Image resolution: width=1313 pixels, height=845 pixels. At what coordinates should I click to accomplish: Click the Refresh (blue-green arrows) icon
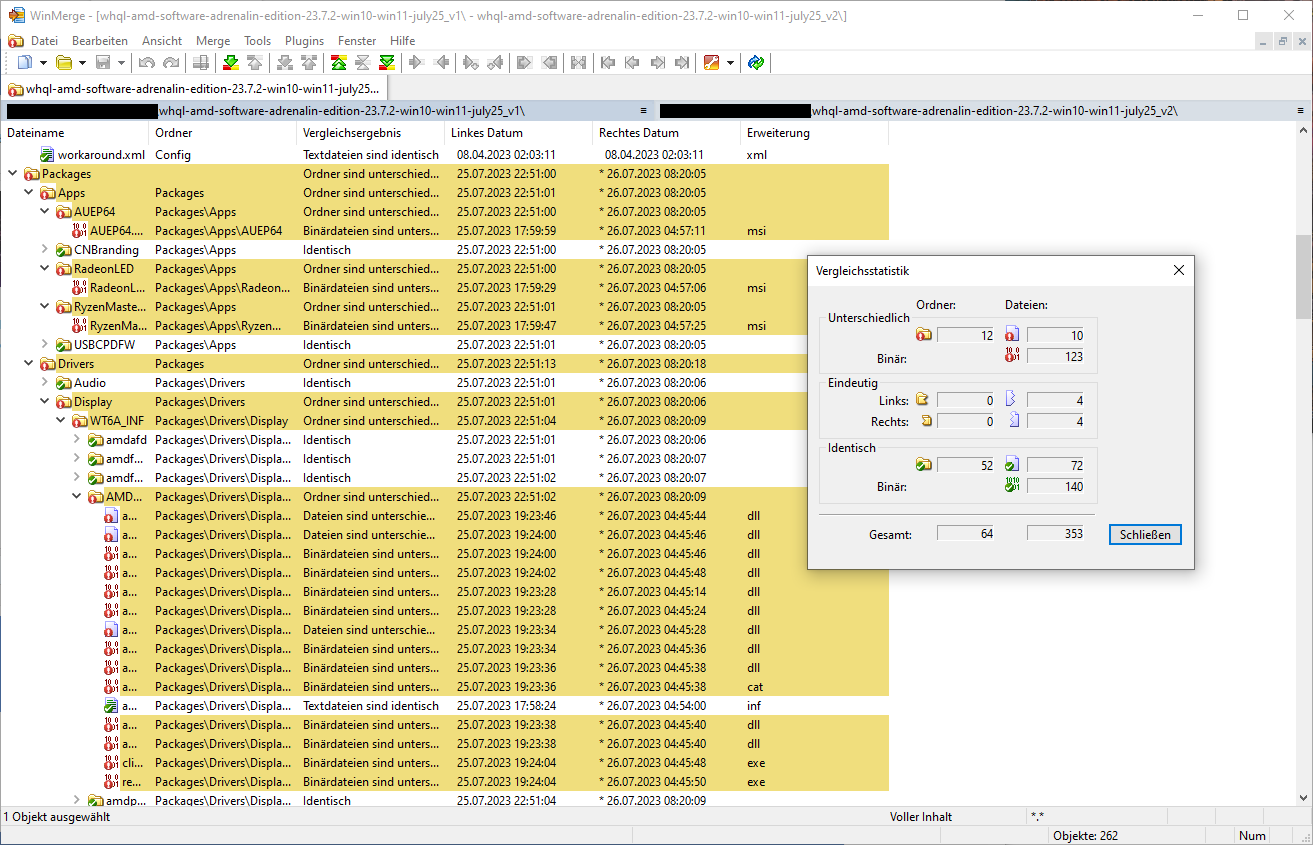(x=757, y=63)
